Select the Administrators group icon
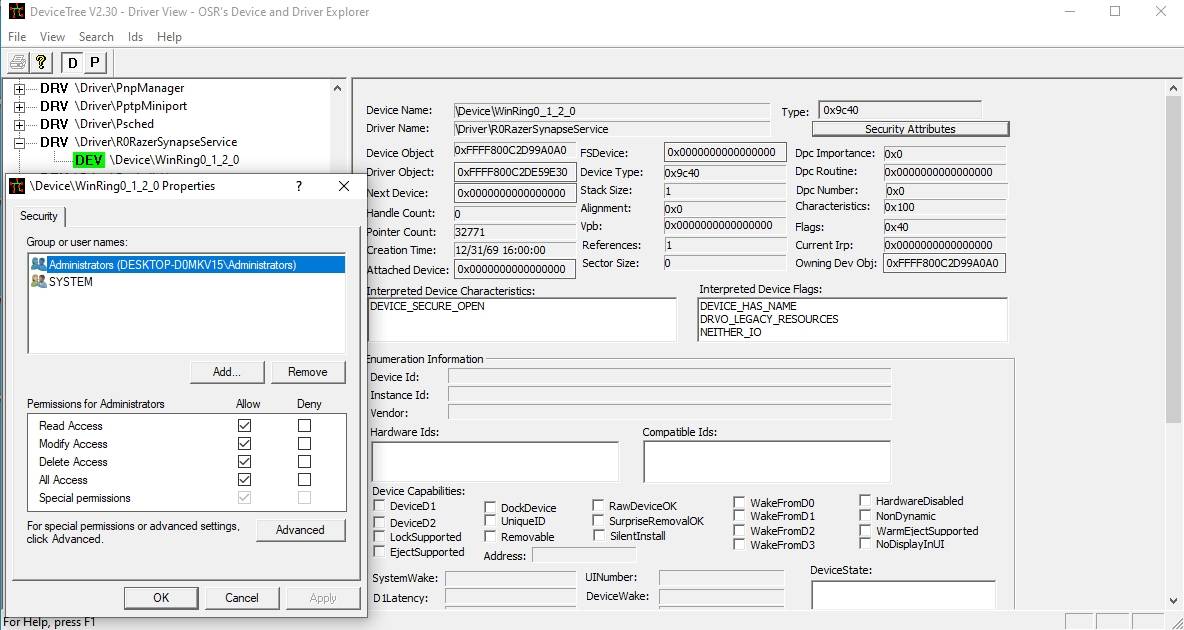The image size is (1184, 630). [39, 265]
